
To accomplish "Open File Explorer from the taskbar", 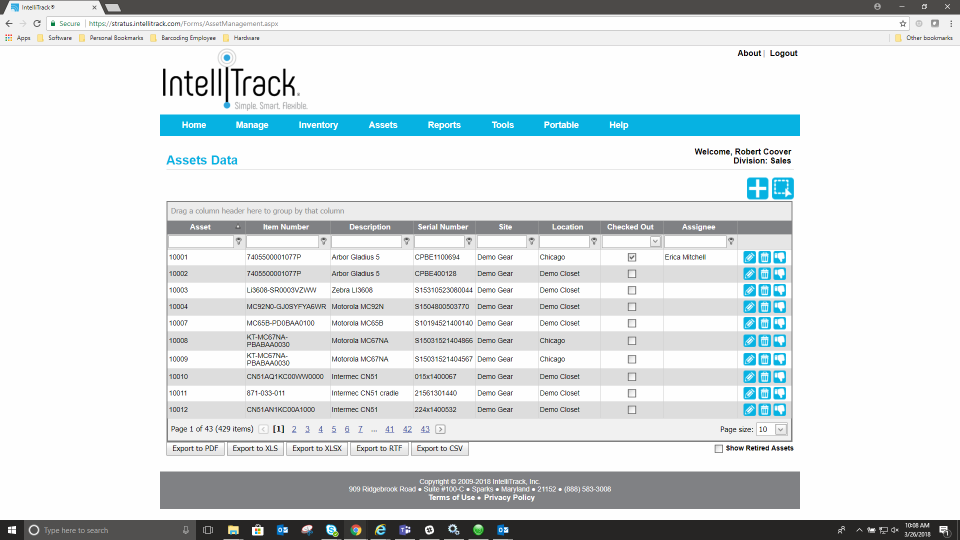I will click(x=233, y=530).
